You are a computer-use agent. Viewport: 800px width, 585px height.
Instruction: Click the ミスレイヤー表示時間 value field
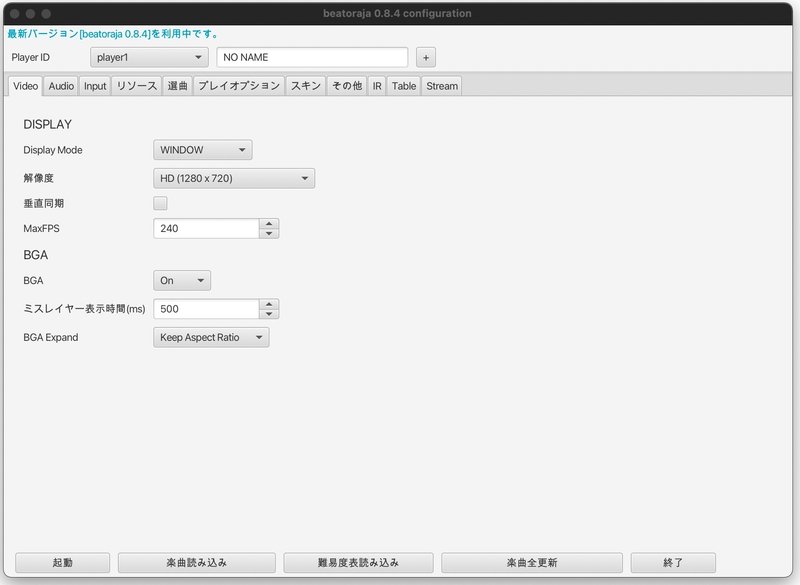tap(206, 309)
